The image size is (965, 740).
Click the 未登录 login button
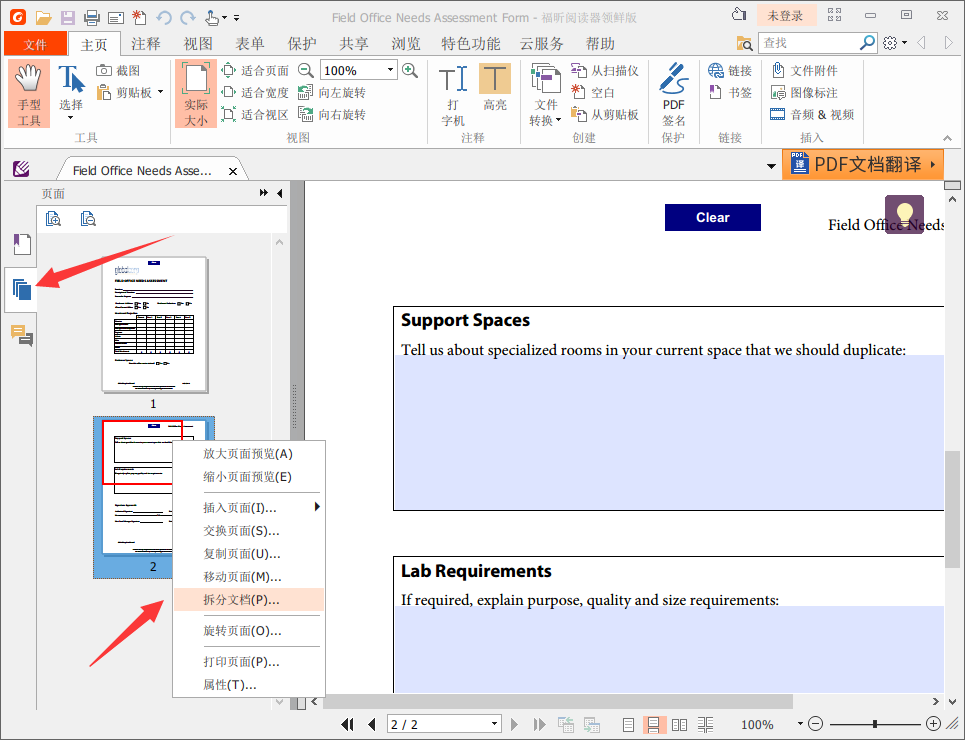pyautogui.click(x=786, y=15)
